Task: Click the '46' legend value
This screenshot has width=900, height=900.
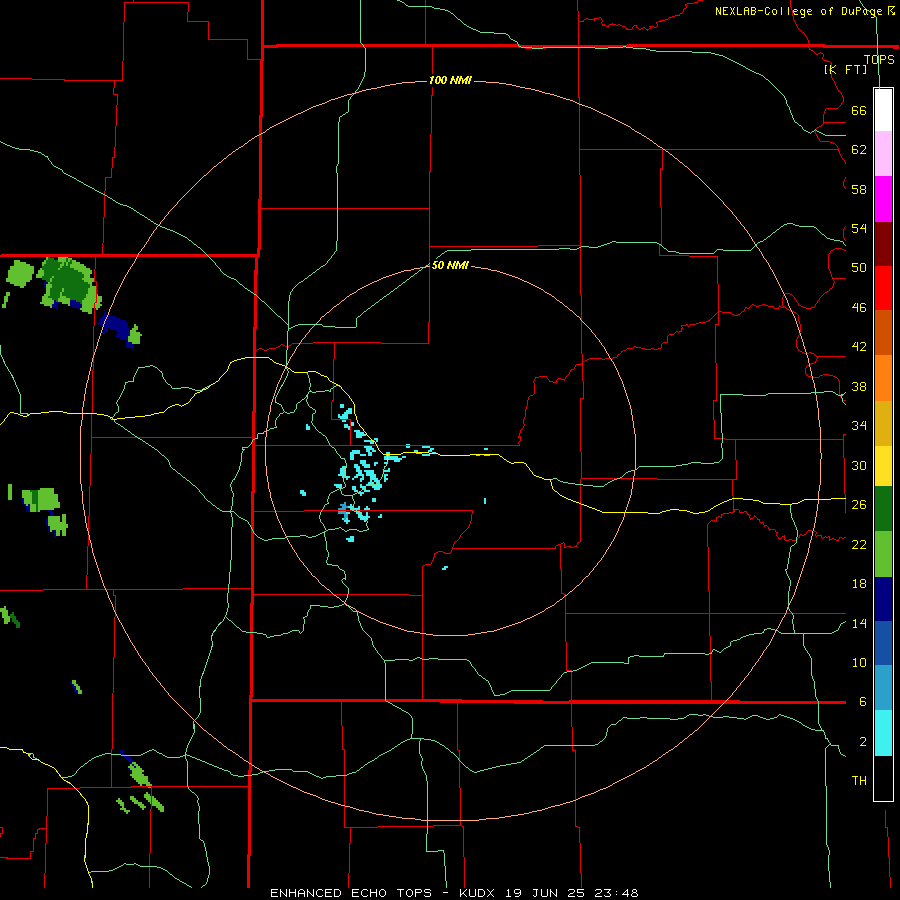Action: coord(859,307)
